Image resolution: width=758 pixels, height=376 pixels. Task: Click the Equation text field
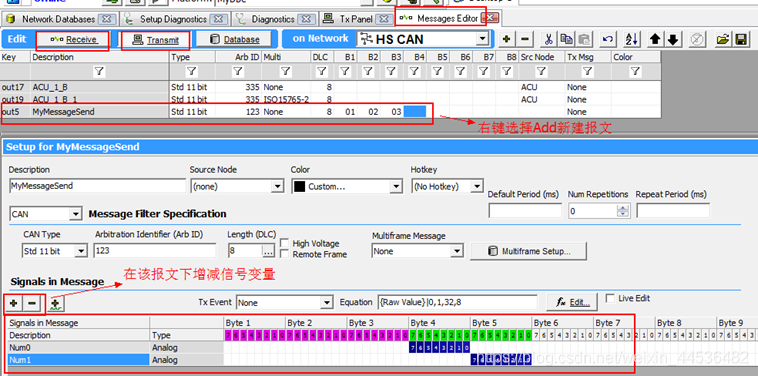point(457,303)
